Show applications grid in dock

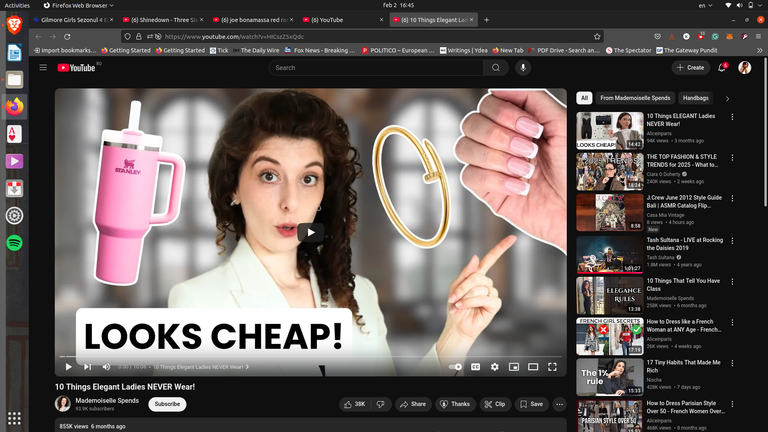click(14, 418)
